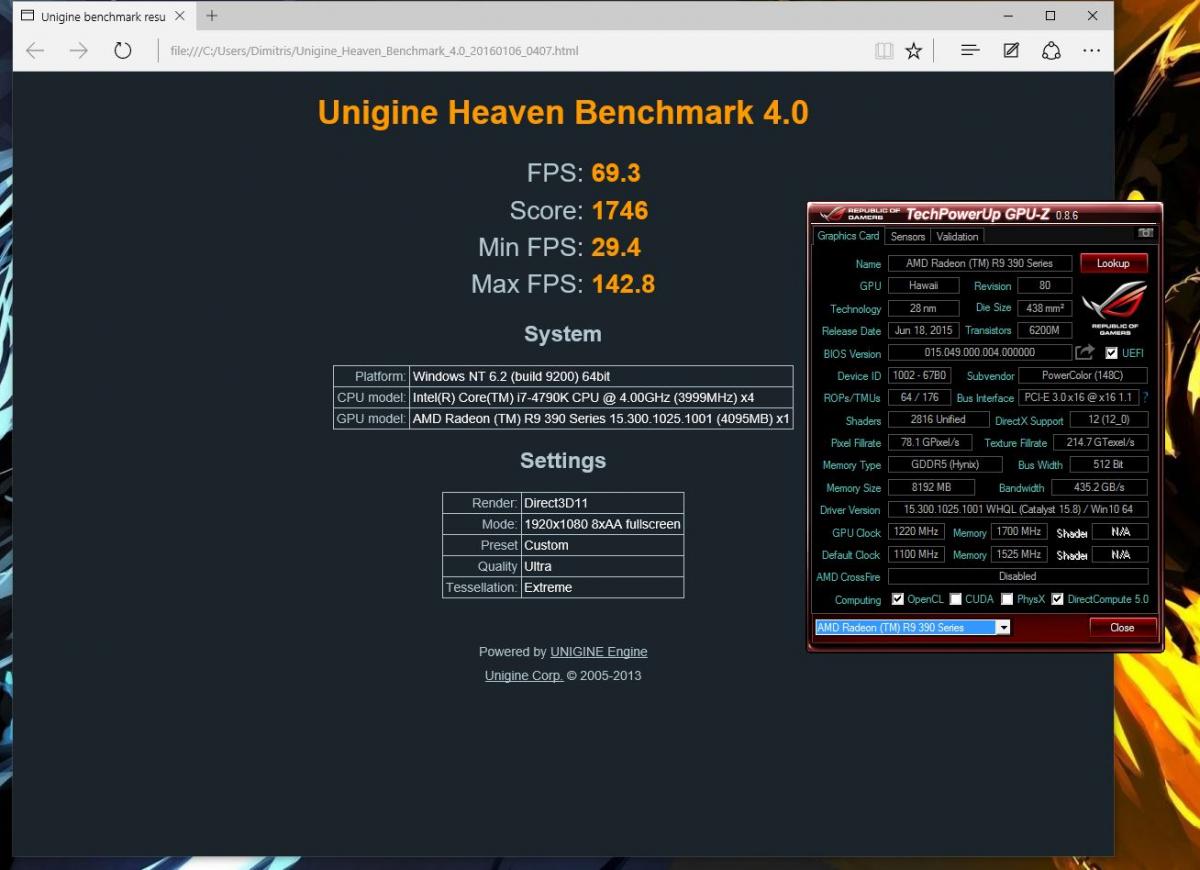Toggle the DirectCompute 5.0 checkbox
Screen dimensions: 1200x870
tap(1057, 600)
